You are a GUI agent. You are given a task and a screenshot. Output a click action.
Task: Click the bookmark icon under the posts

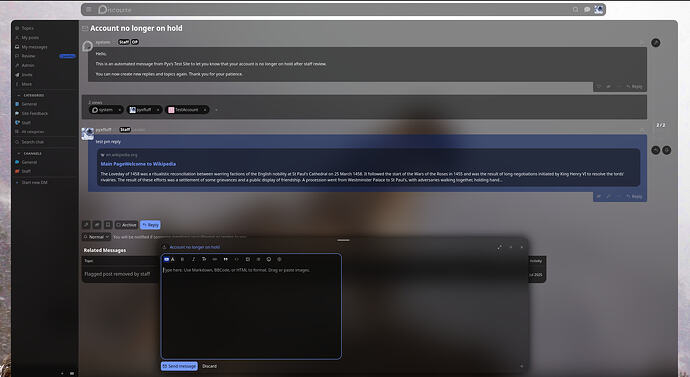tap(108, 225)
